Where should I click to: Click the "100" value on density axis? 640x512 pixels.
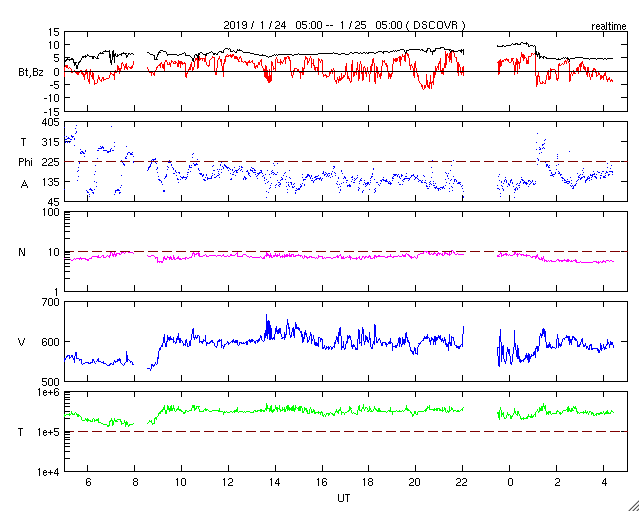[51, 213]
